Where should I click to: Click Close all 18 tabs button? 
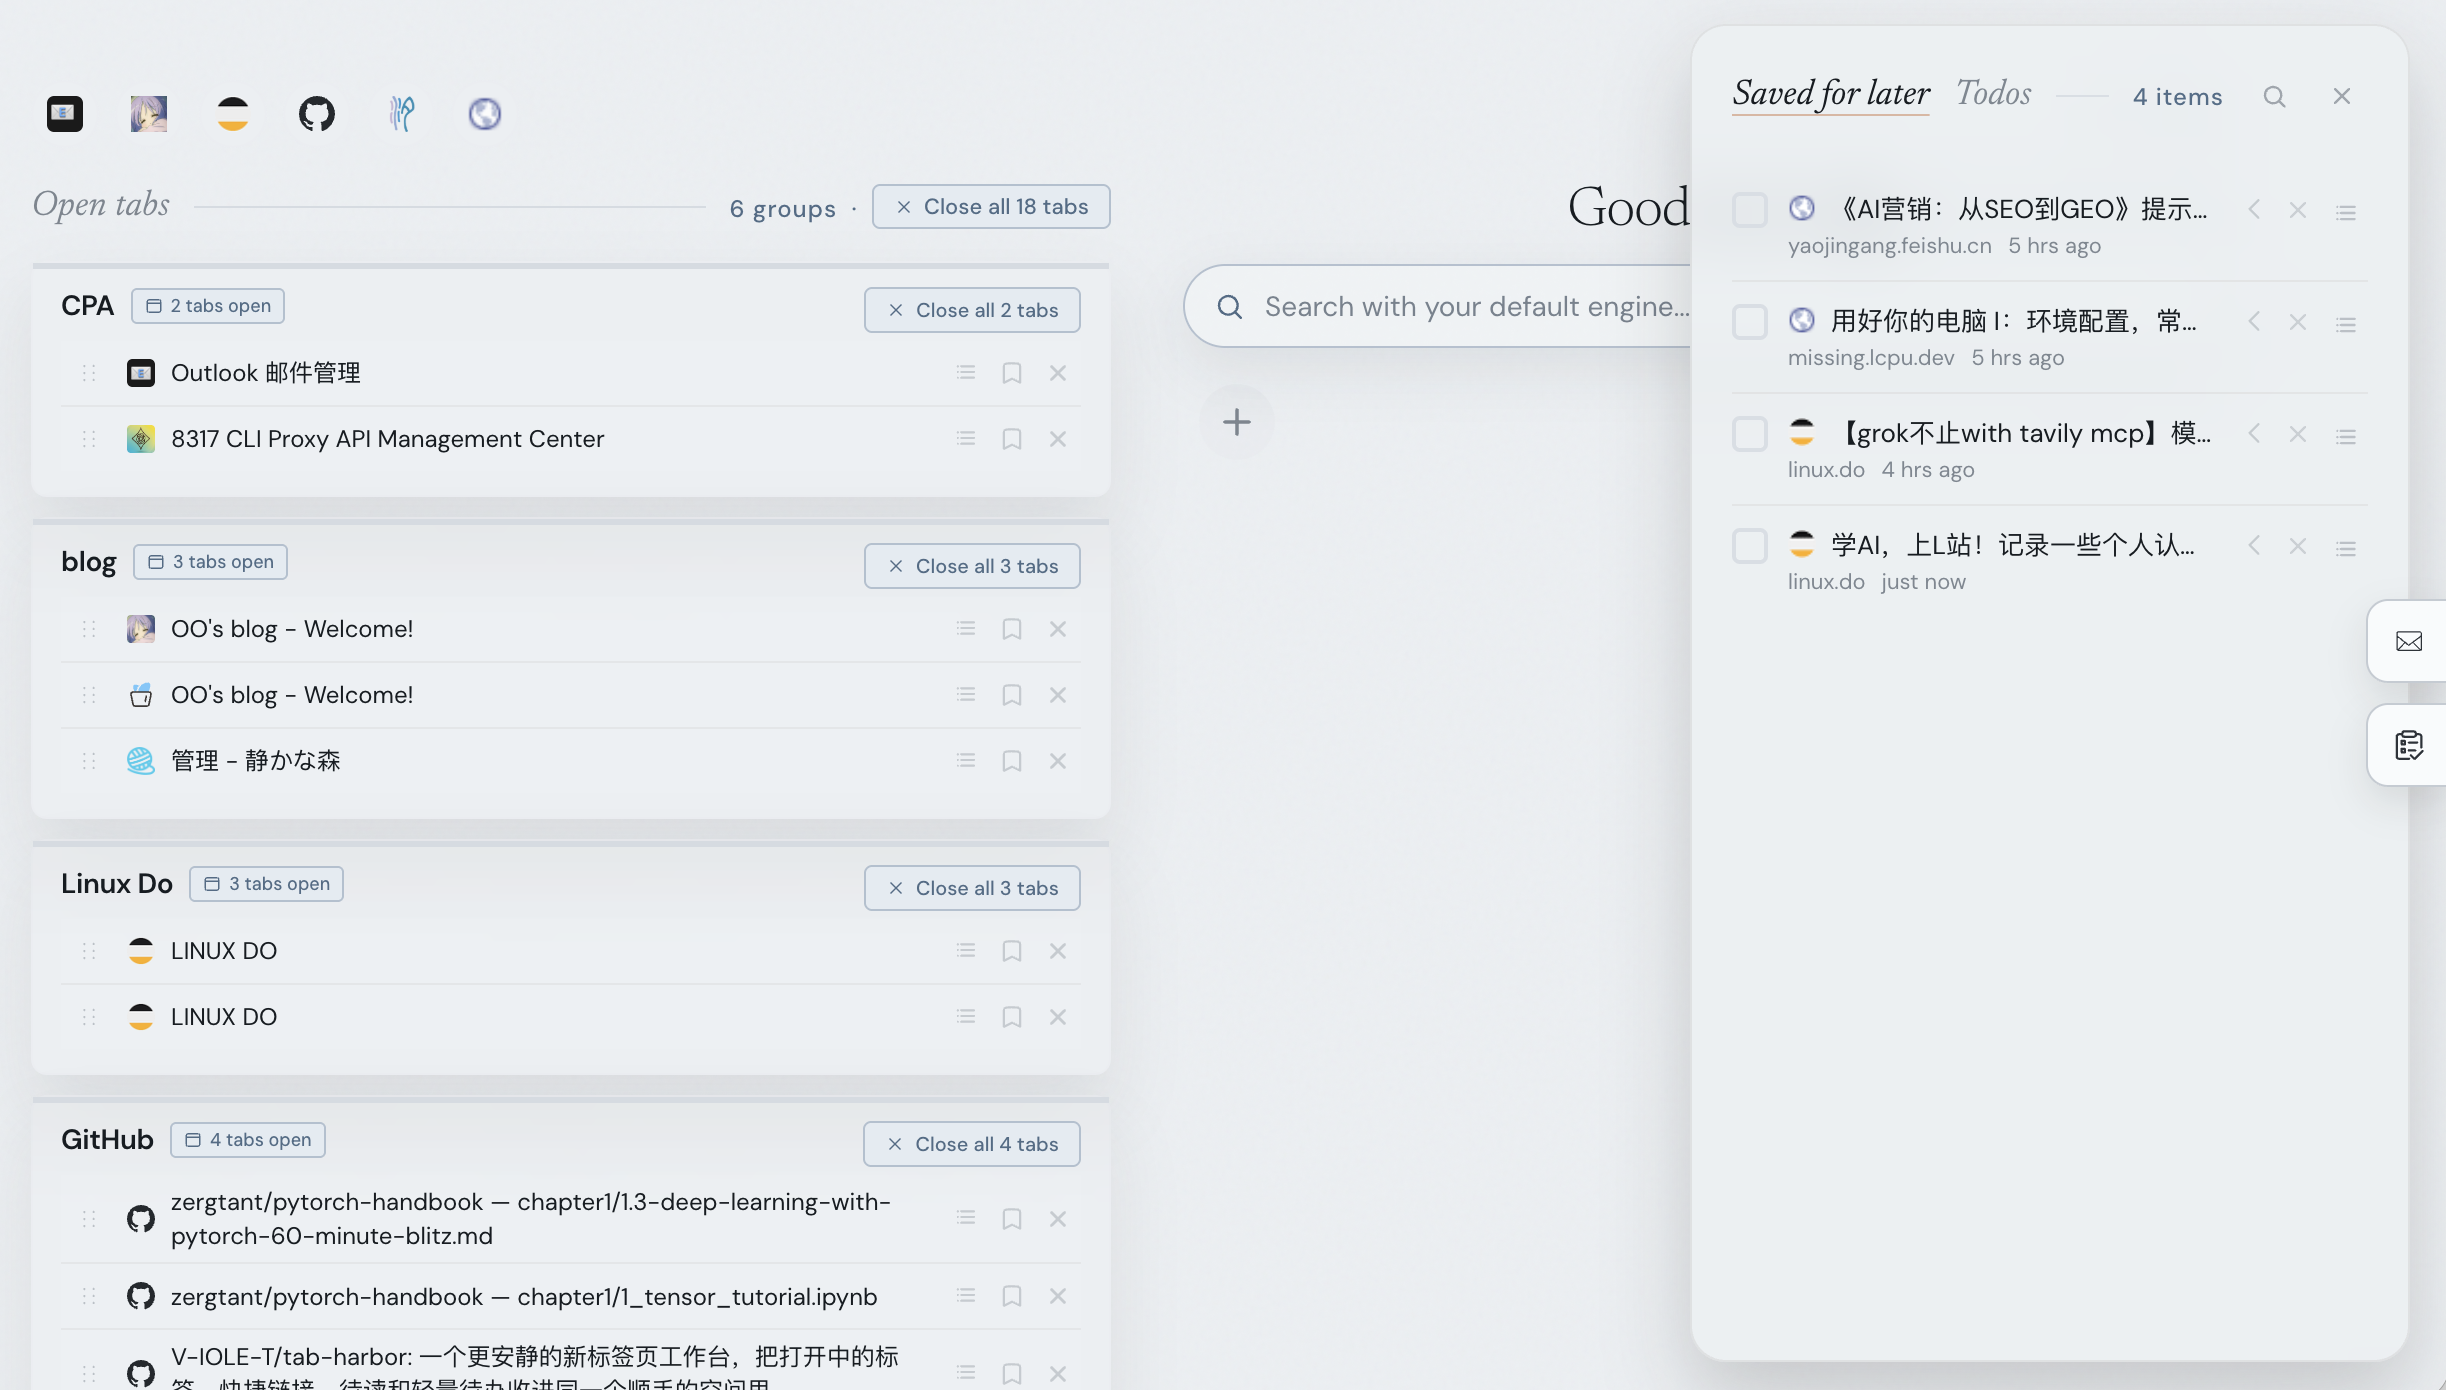pos(991,207)
